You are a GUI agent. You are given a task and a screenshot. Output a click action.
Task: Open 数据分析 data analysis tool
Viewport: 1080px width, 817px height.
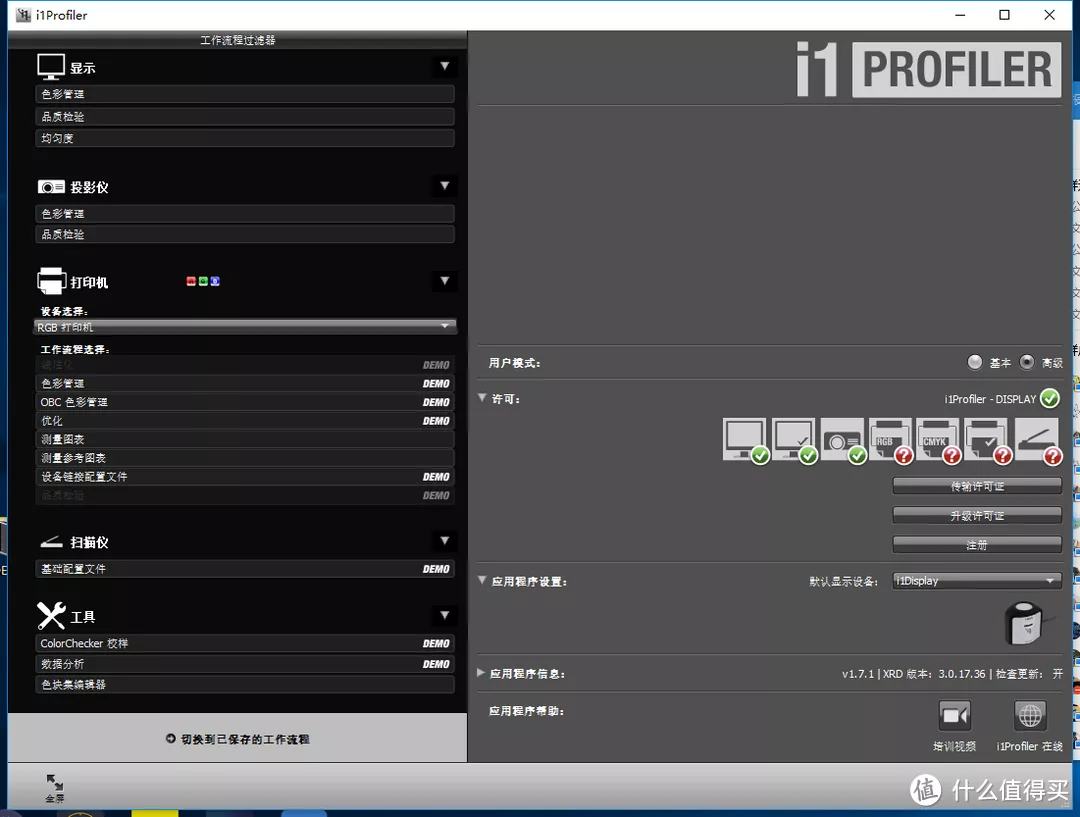[x=245, y=664]
